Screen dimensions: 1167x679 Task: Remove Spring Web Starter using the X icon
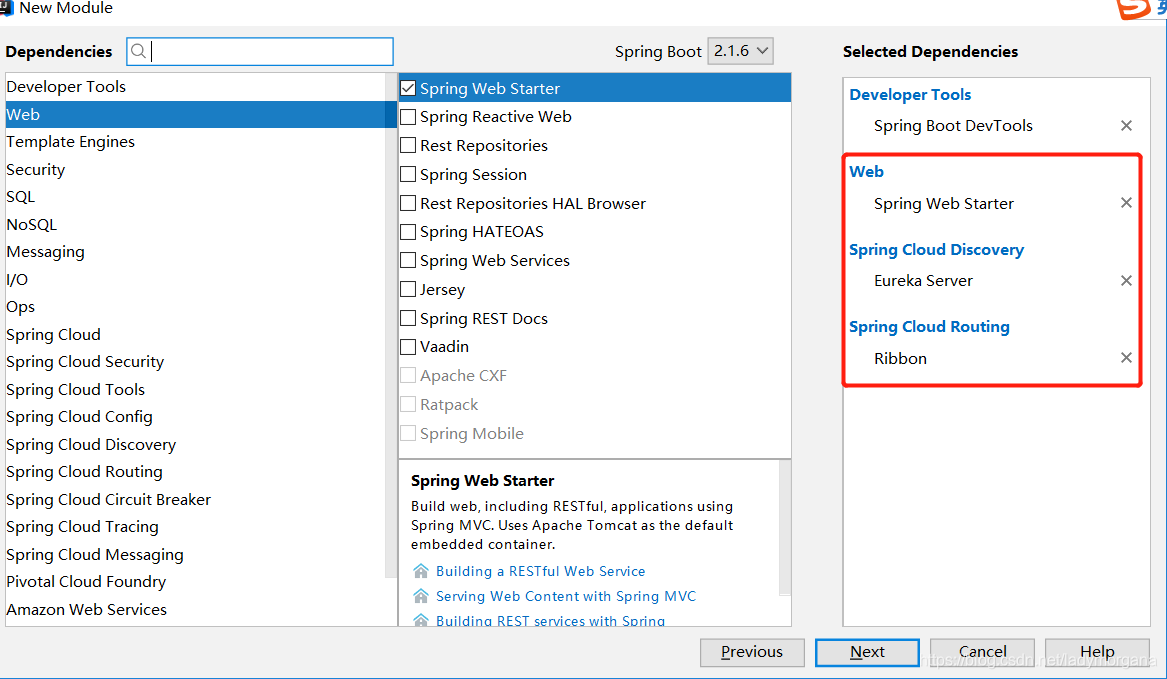(1126, 203)
